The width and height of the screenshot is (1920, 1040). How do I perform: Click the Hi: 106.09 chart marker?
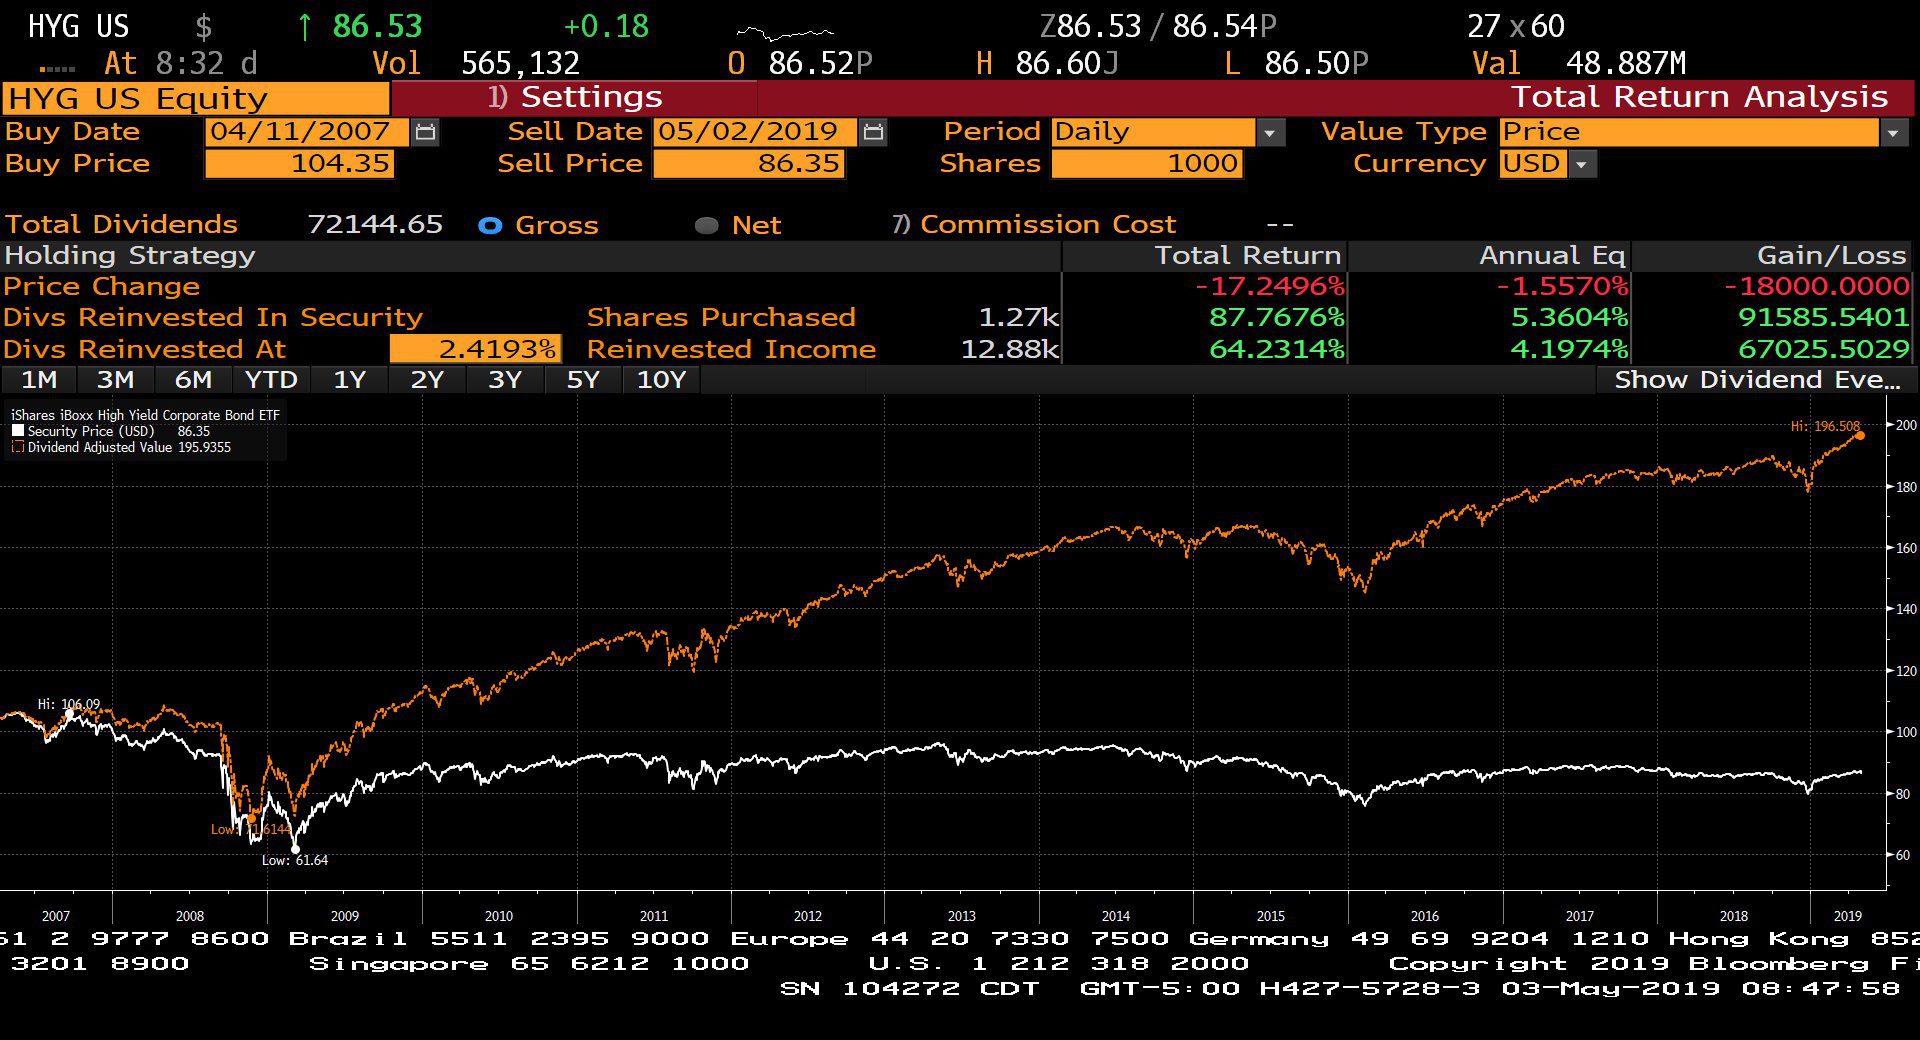pyautogui.click(x=69, y=712)
